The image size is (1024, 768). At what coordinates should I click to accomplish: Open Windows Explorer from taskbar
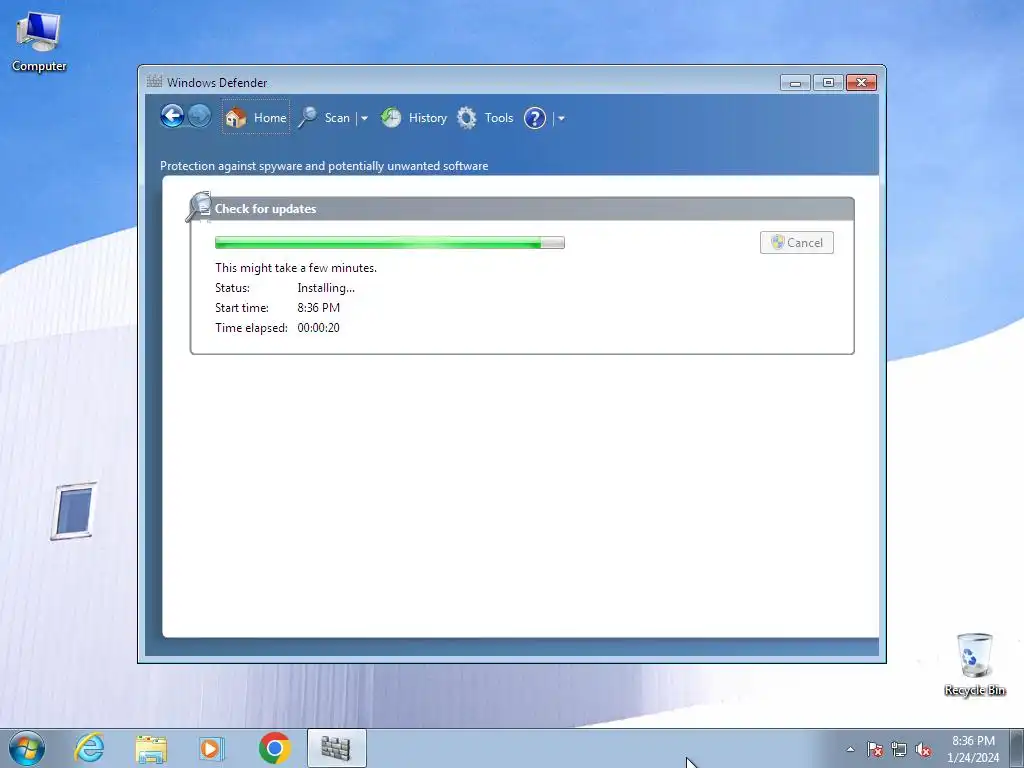tap(151, 749)
